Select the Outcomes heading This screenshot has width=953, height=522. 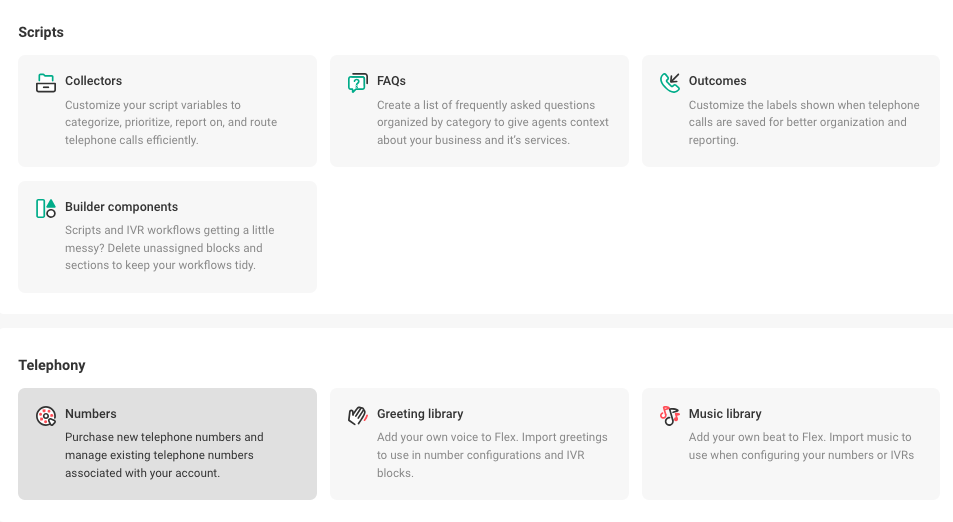tap(717, 81)
